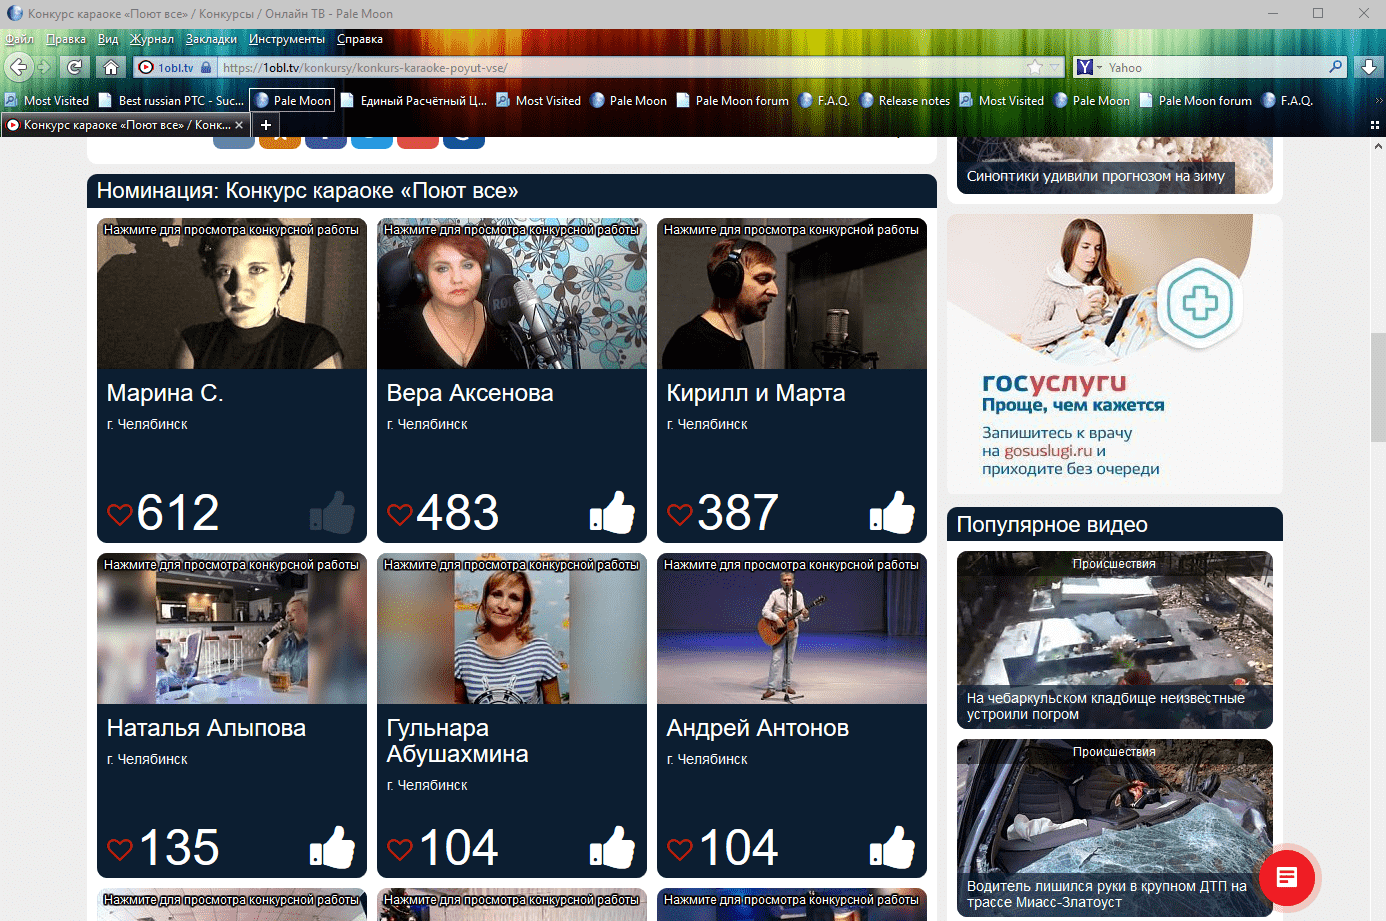Image resolution: width=1386 pixels, height=921 pixels.
Task: Close the Конкурс караоке tab
Action: pyautogui.click(x=239, y=125)
